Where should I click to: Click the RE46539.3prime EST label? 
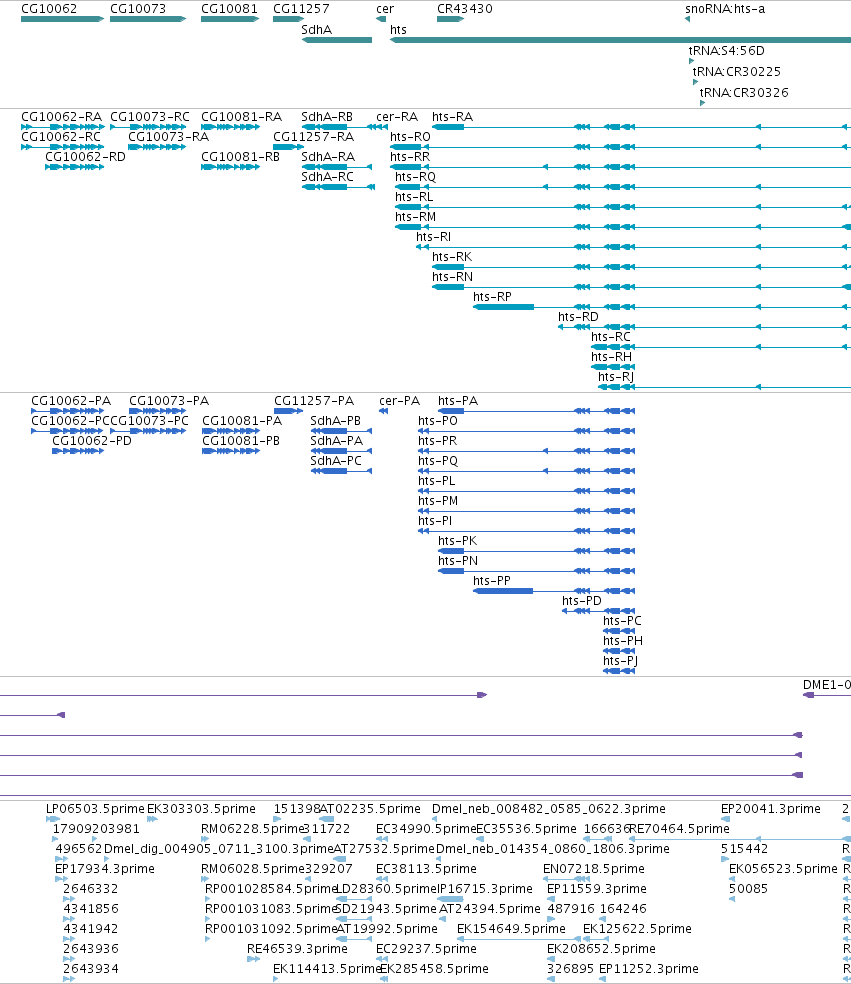click(297, 949)
